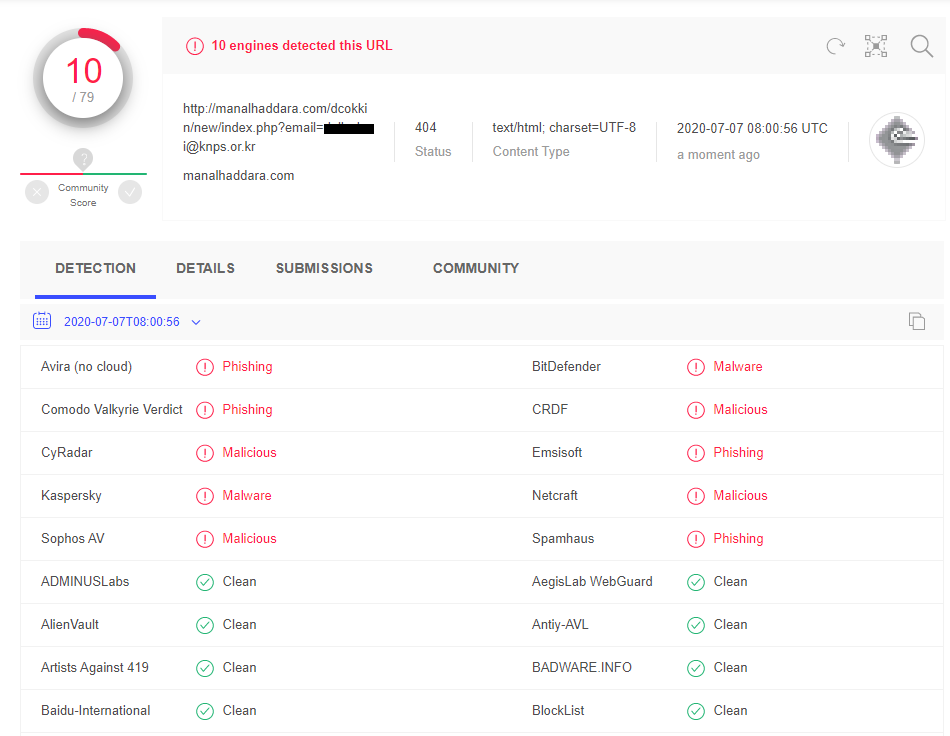
Task: Click Comodo Valkyrie Verdict warning icon
Action: [x=205, y=410]
